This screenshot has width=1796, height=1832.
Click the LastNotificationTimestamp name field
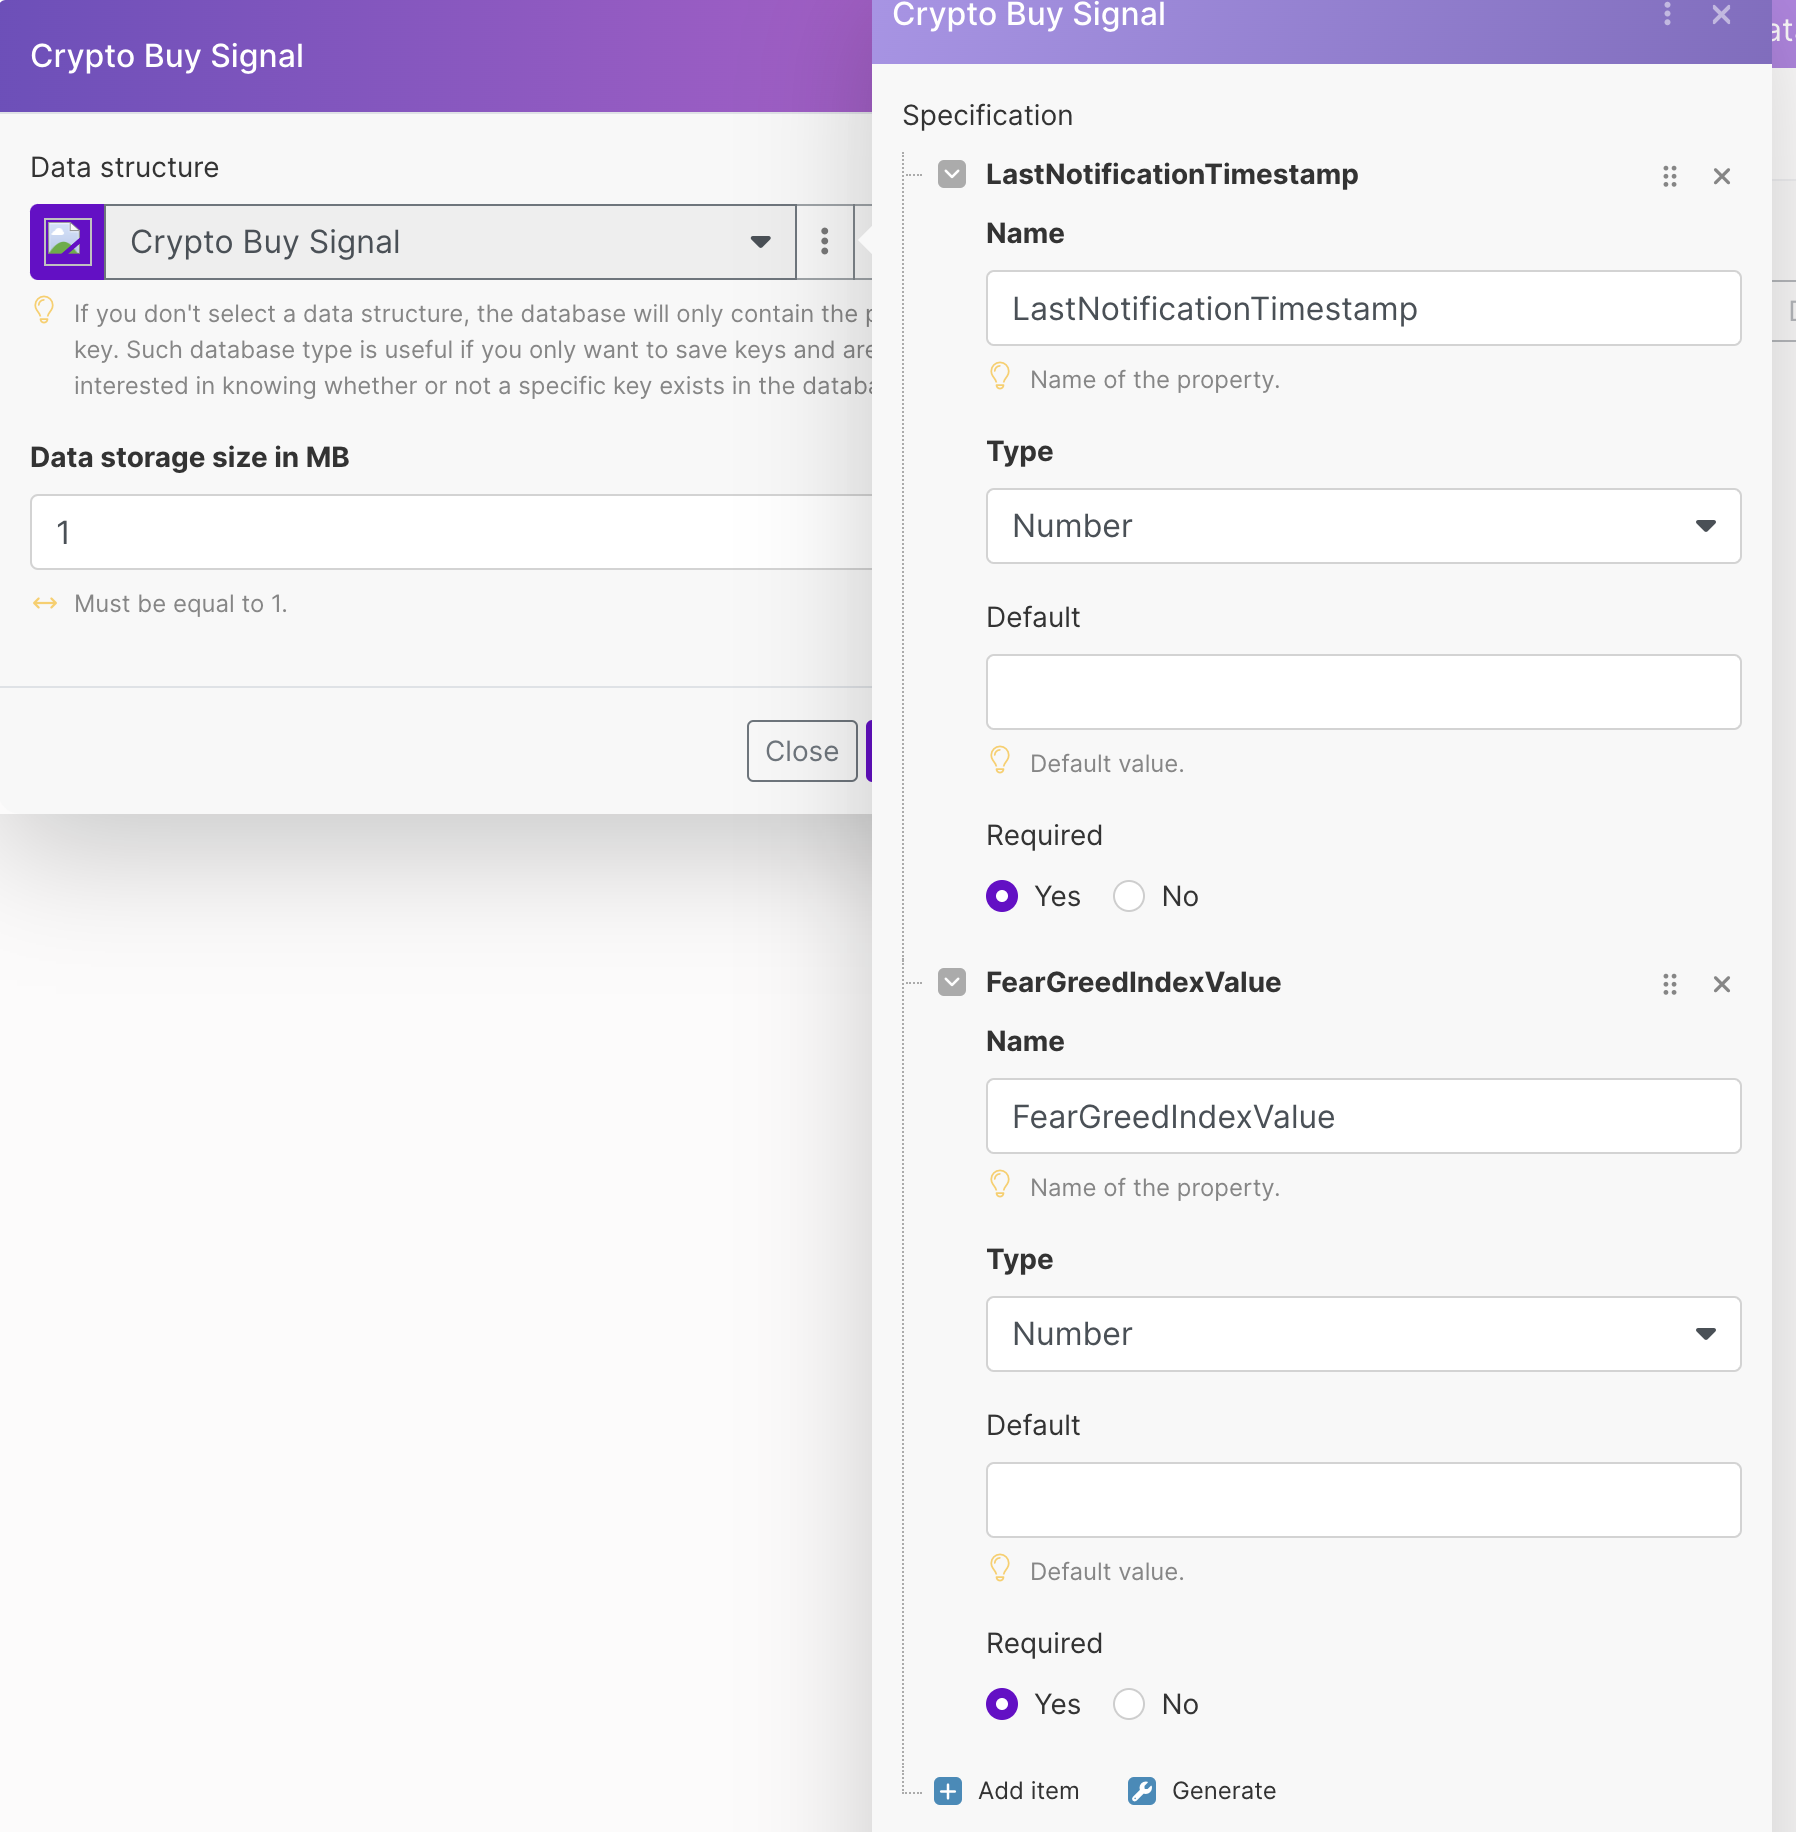(1363, 309)
